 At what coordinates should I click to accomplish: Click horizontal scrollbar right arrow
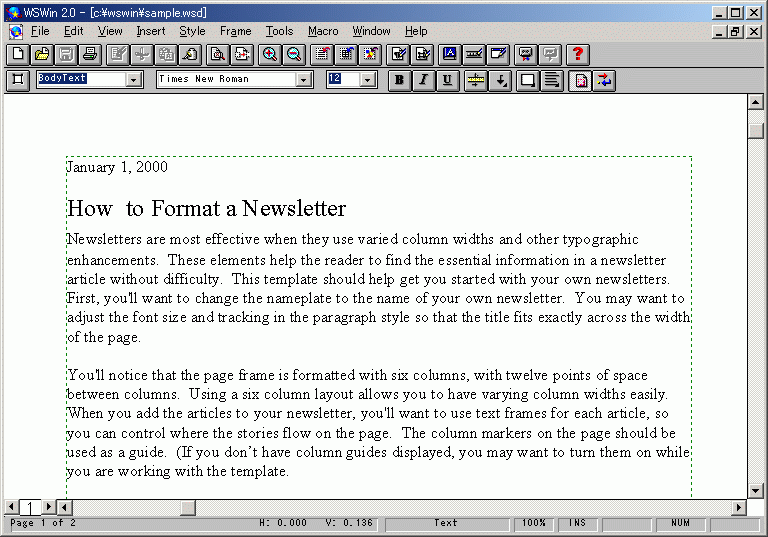point(739,507)
